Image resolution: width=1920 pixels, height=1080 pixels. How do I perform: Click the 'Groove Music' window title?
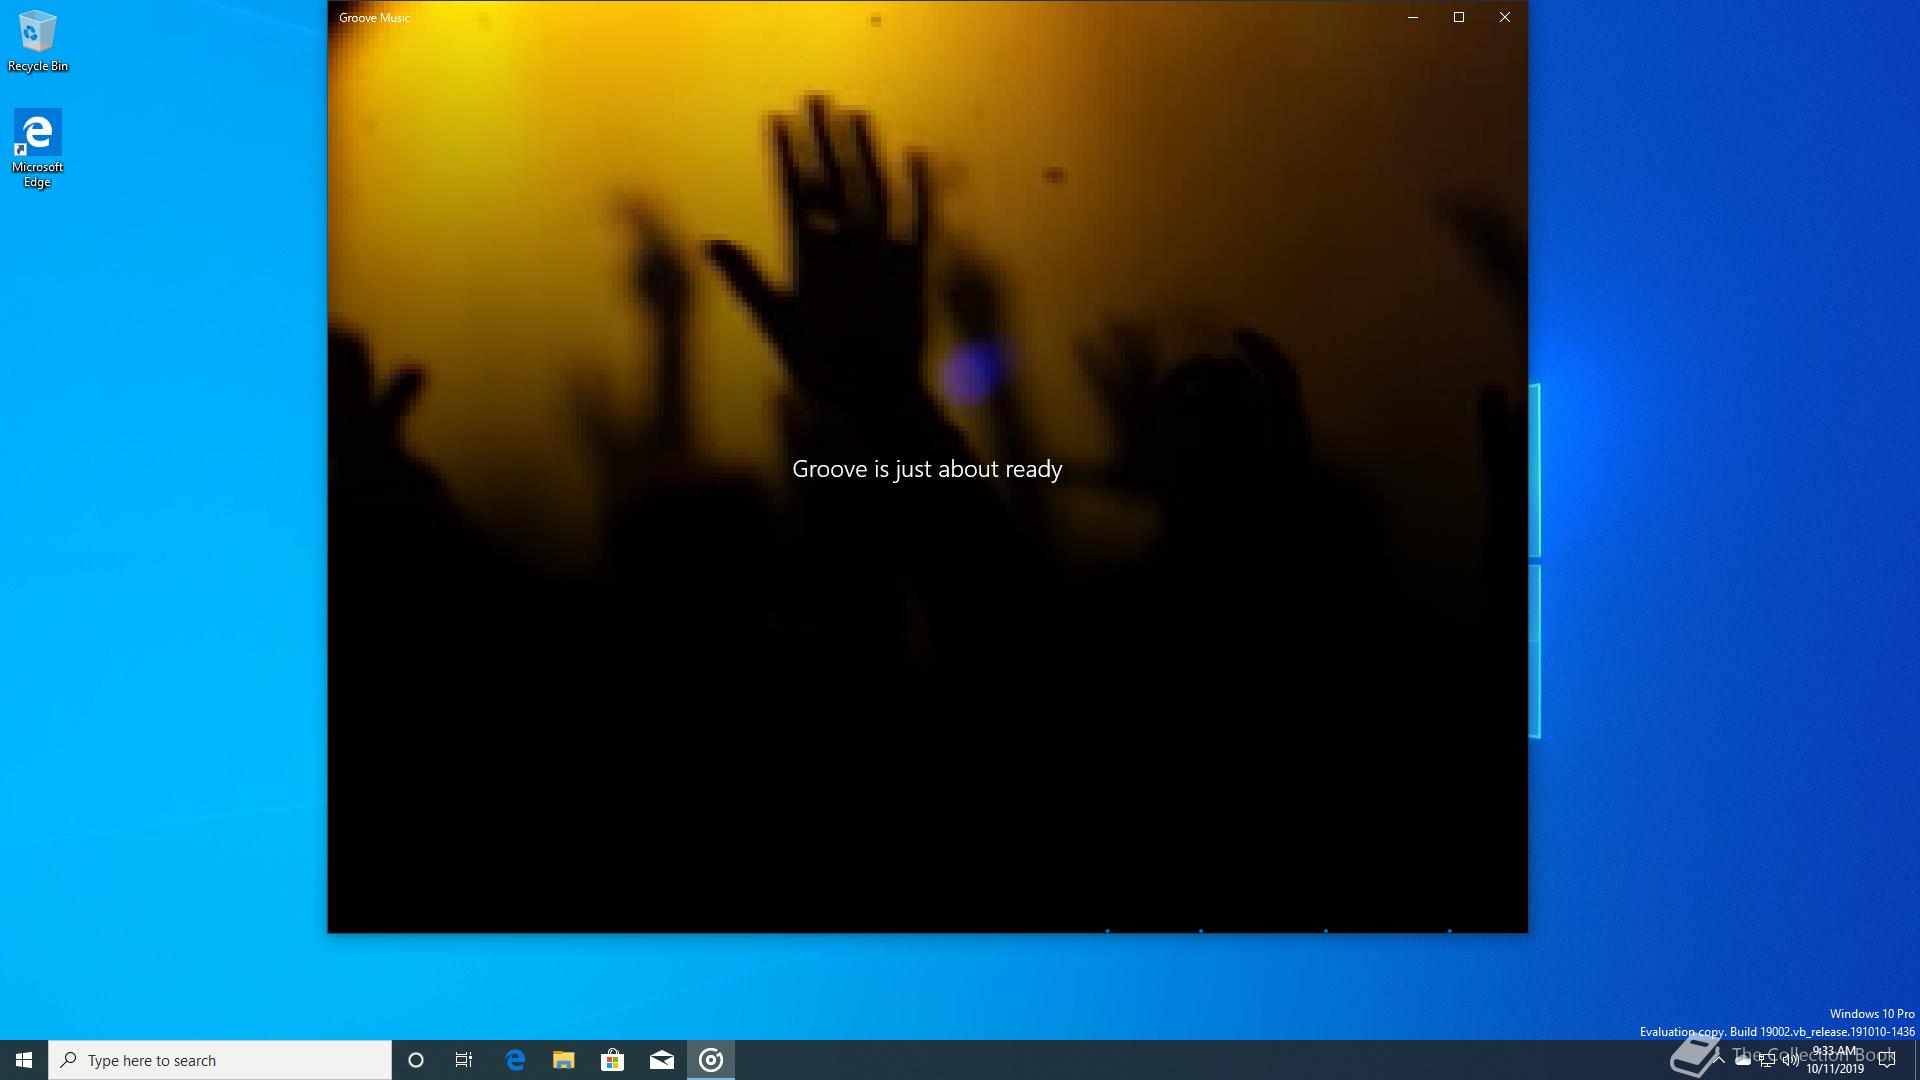coord(374,18)
